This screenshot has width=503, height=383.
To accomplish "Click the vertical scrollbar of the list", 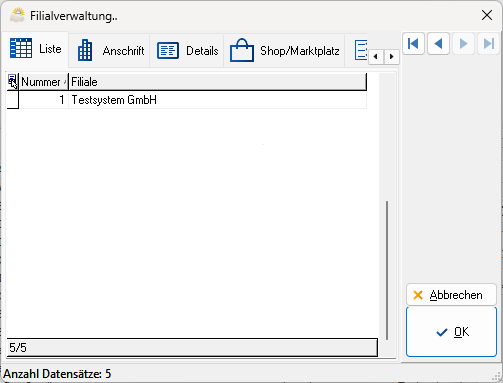I will tap(387, 270).
